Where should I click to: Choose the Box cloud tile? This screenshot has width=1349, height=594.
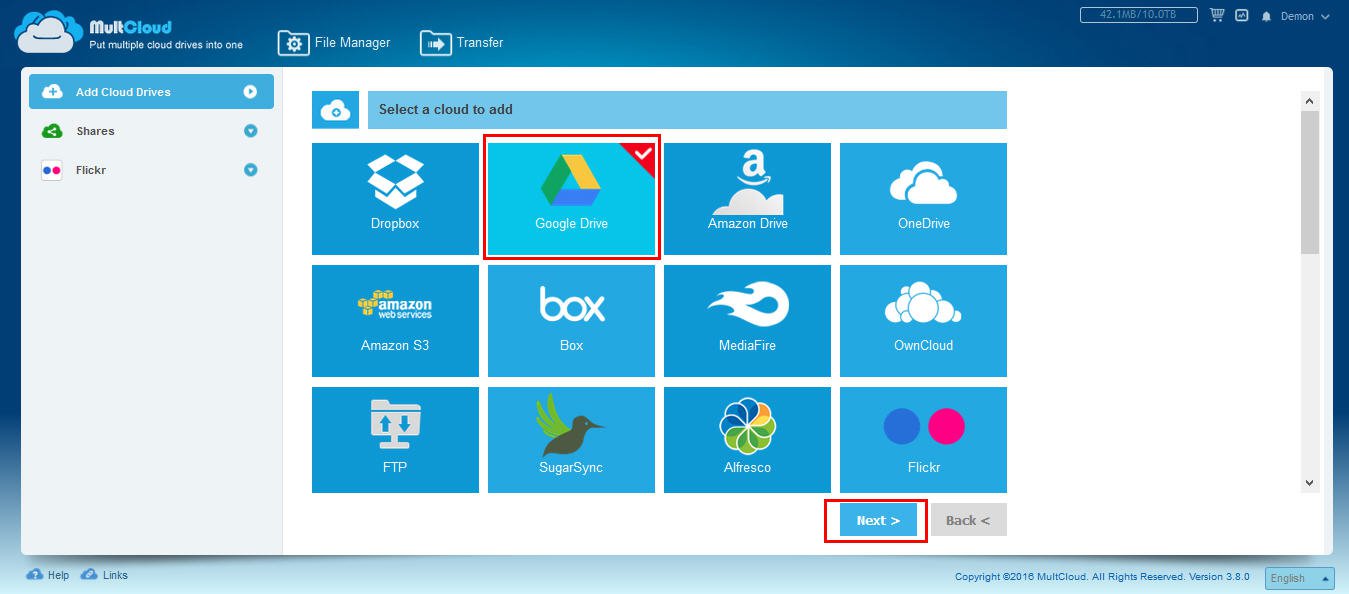571,321
